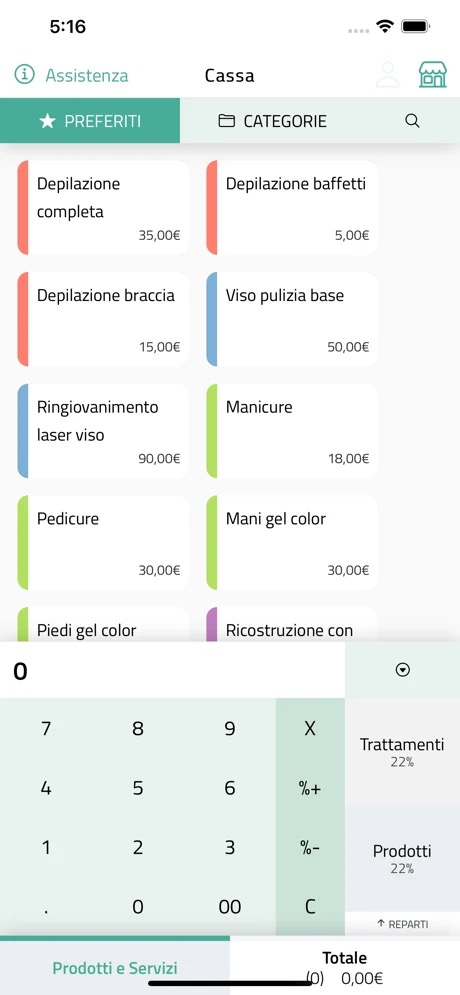Select the Prodotti e Servizi tab

pyautogui.click(x=115, y=968)
